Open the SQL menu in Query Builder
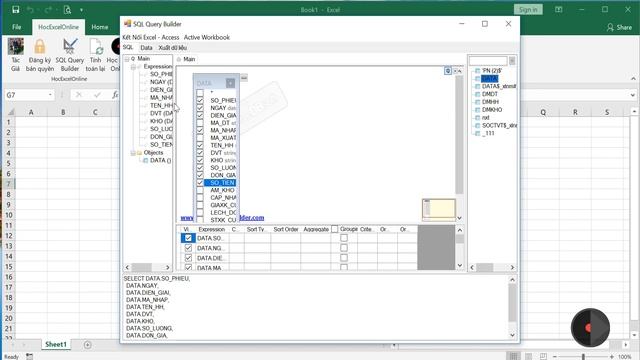Image resolution: width=640 pixels, height=360 pixels. pos(128,47)
